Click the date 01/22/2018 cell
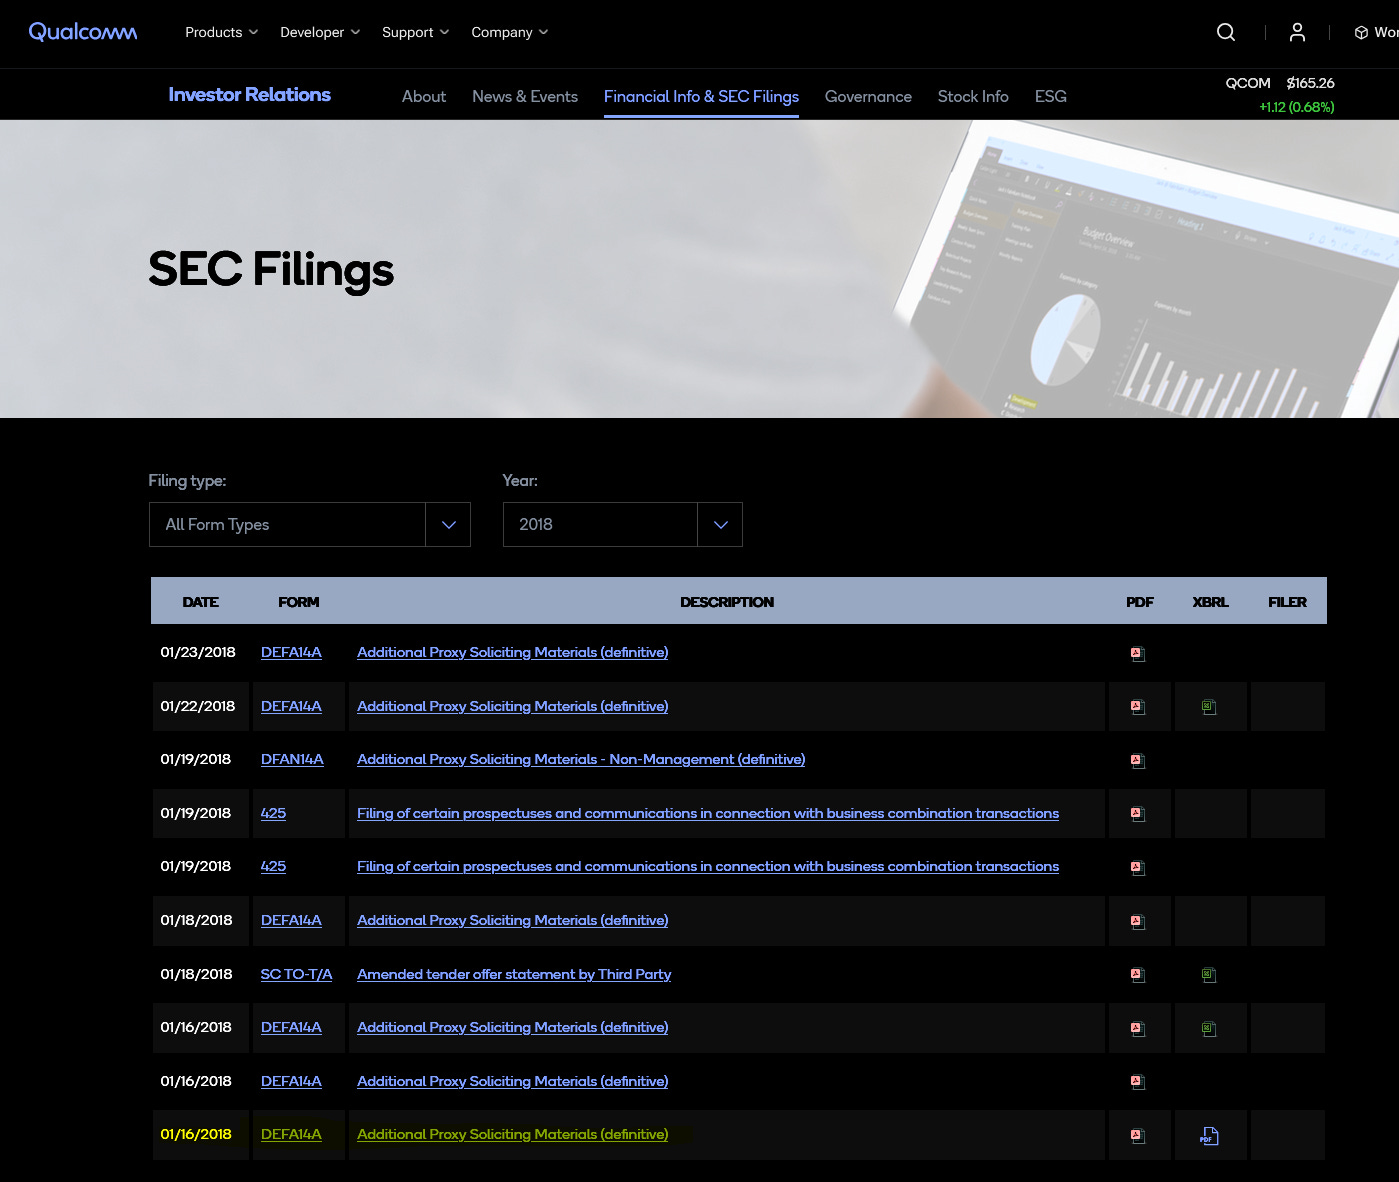This screenshot has height=1182, width=1399. click(198, 706)
